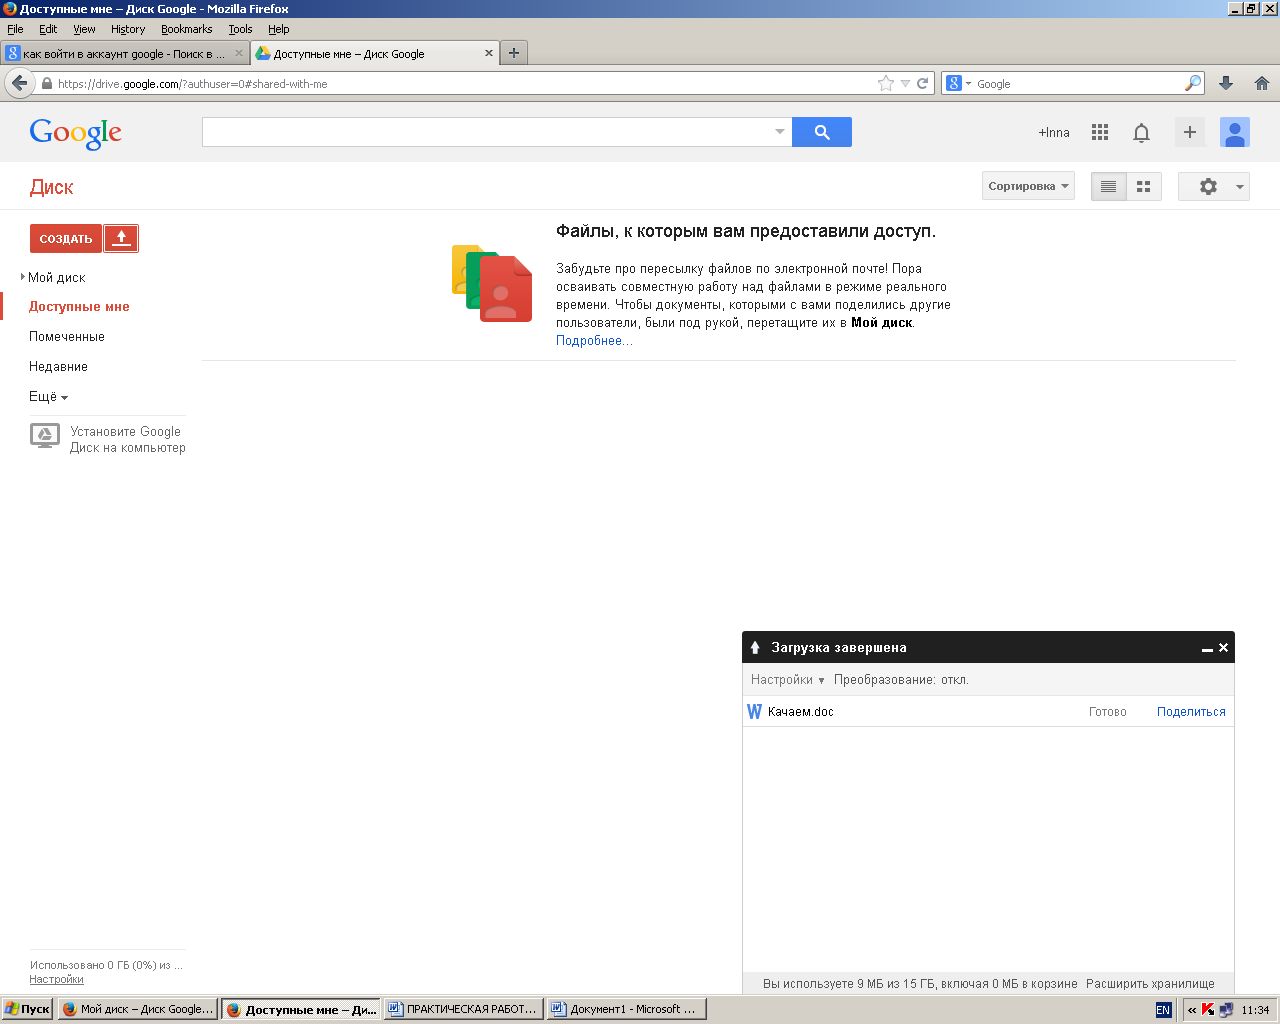The image size is (1280, 1024).
Task: Open the Help menu
Action: [x=279, y=29]
